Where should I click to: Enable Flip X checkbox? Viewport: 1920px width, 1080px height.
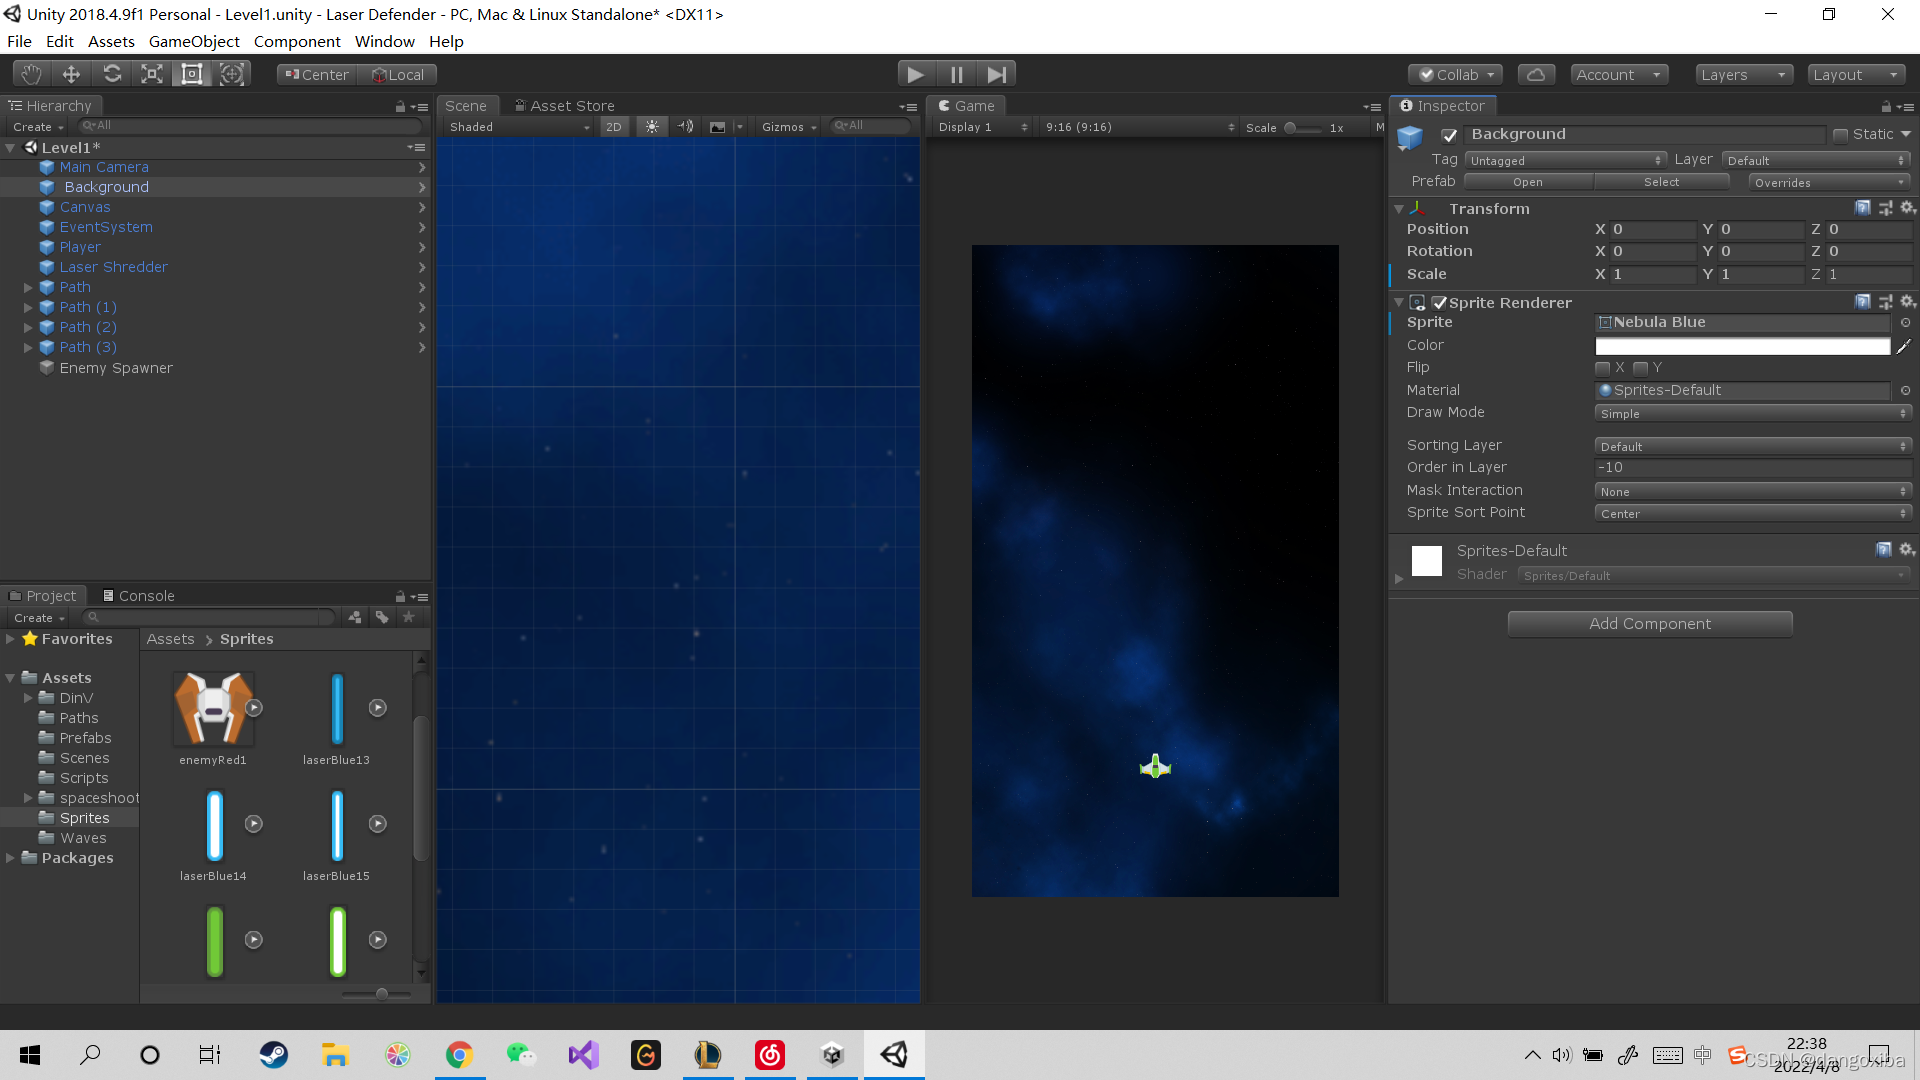(1603, 368)
